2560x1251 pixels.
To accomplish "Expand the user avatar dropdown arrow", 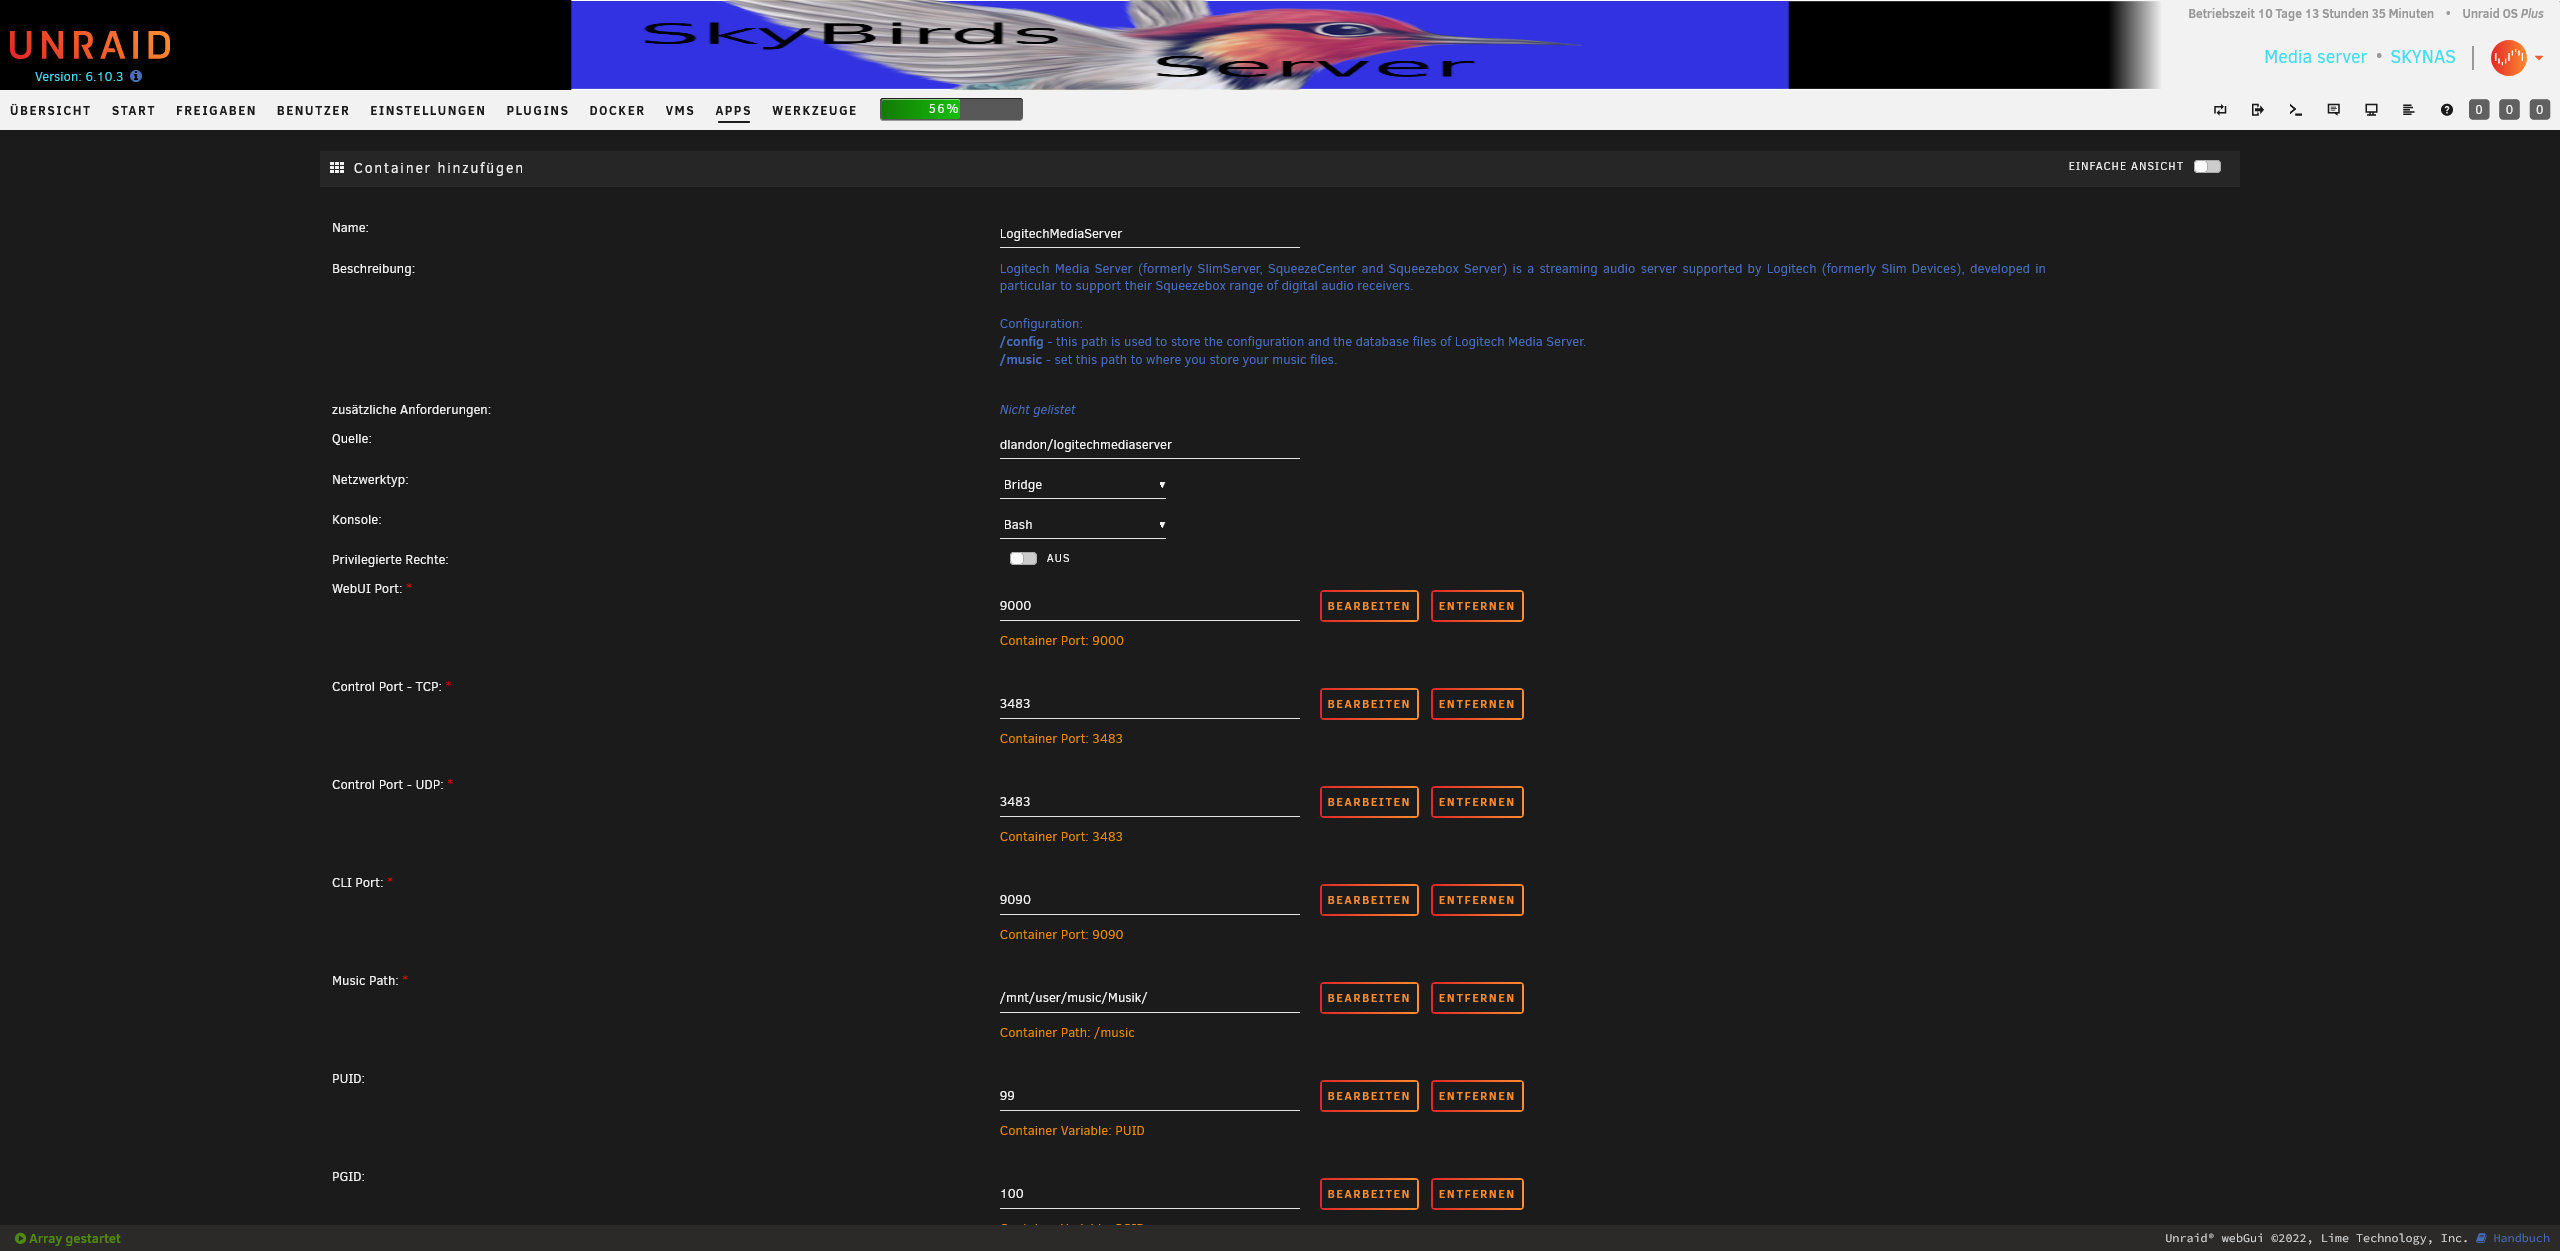I will point(2539,58).
